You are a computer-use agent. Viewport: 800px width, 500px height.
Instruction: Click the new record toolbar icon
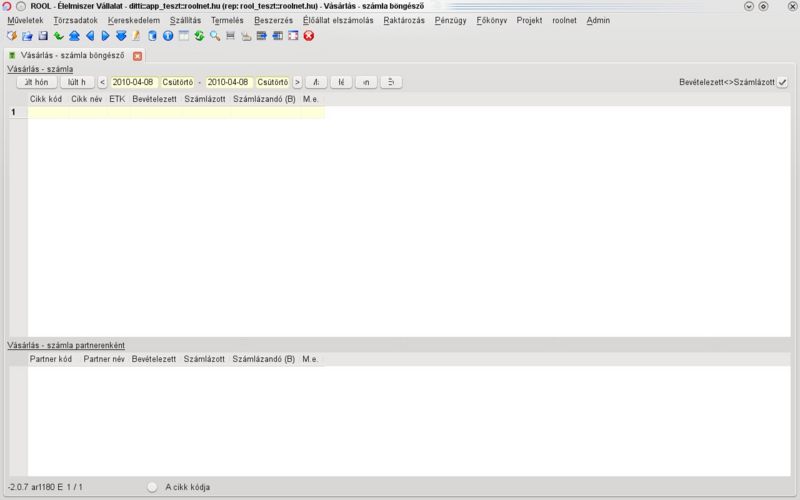[12, 36]
